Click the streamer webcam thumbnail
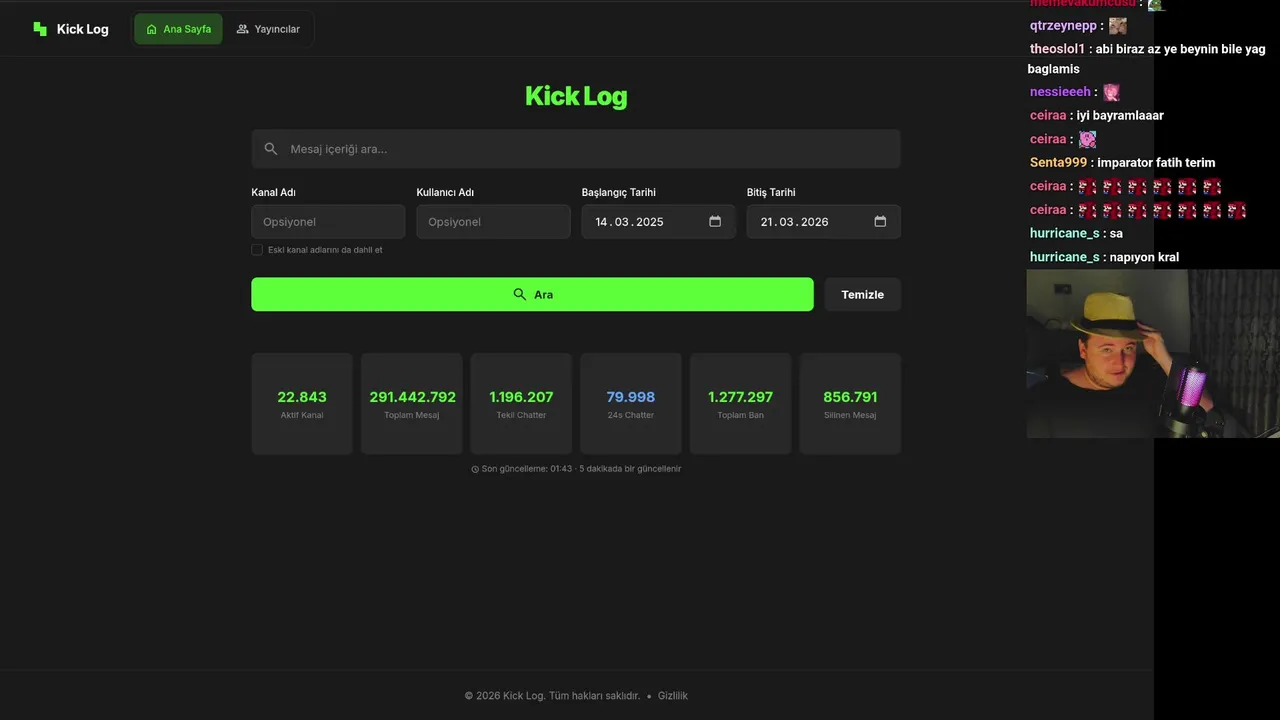Viewport: 1280px width, 720px height. pyautogui.click(x=1152, y=354)
